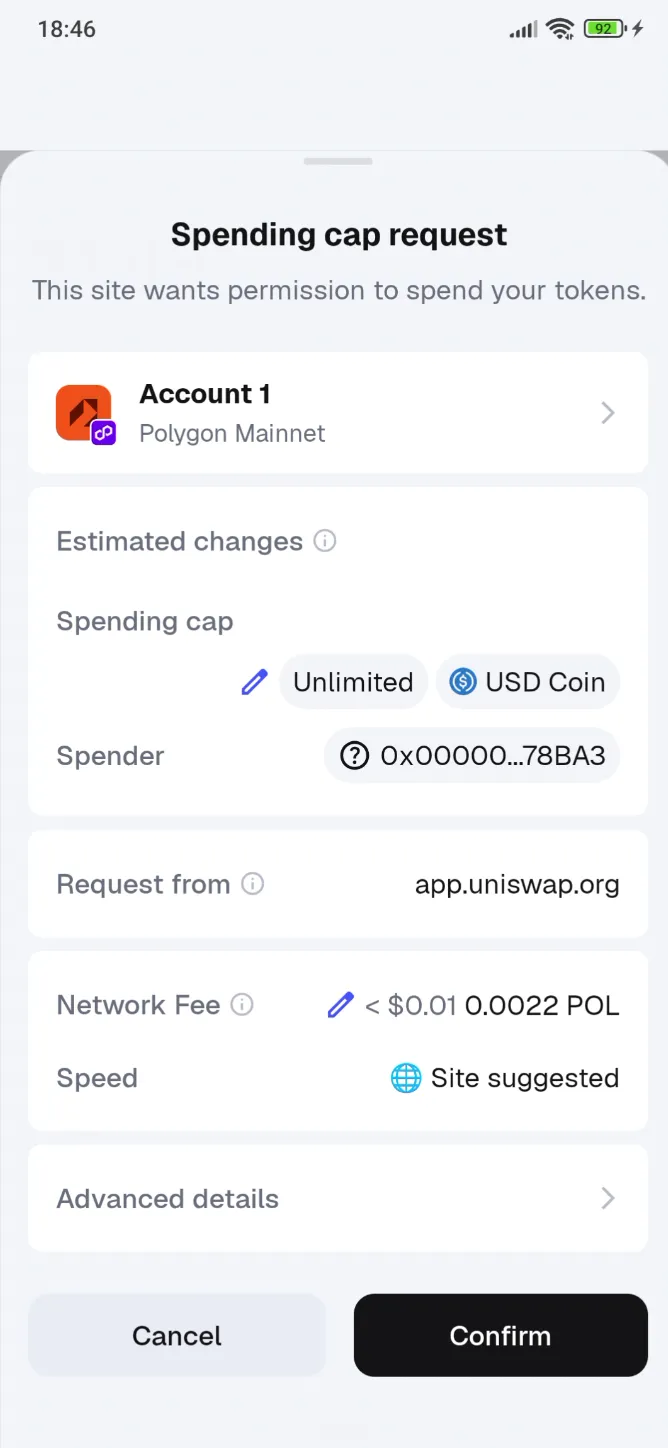Click the pencil icon to edit network fee
The width and height of the screenshot is (668, 1448).
pos(340,1004)
